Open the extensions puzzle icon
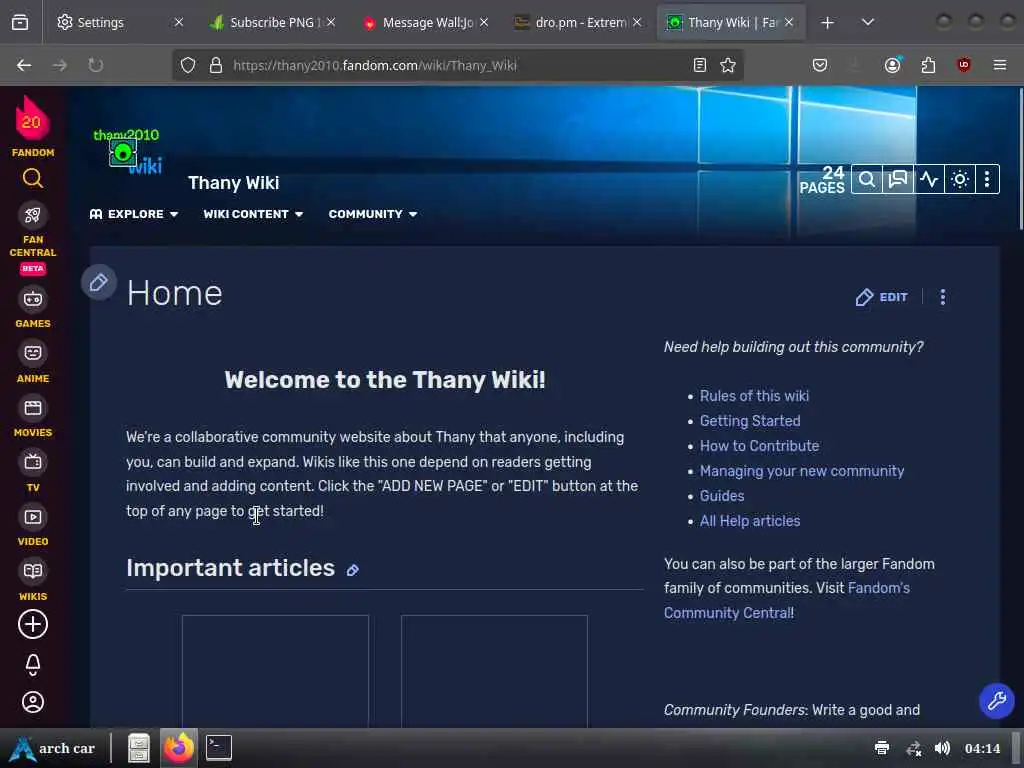Screen dimensions: 1024x768 [928, 65]
